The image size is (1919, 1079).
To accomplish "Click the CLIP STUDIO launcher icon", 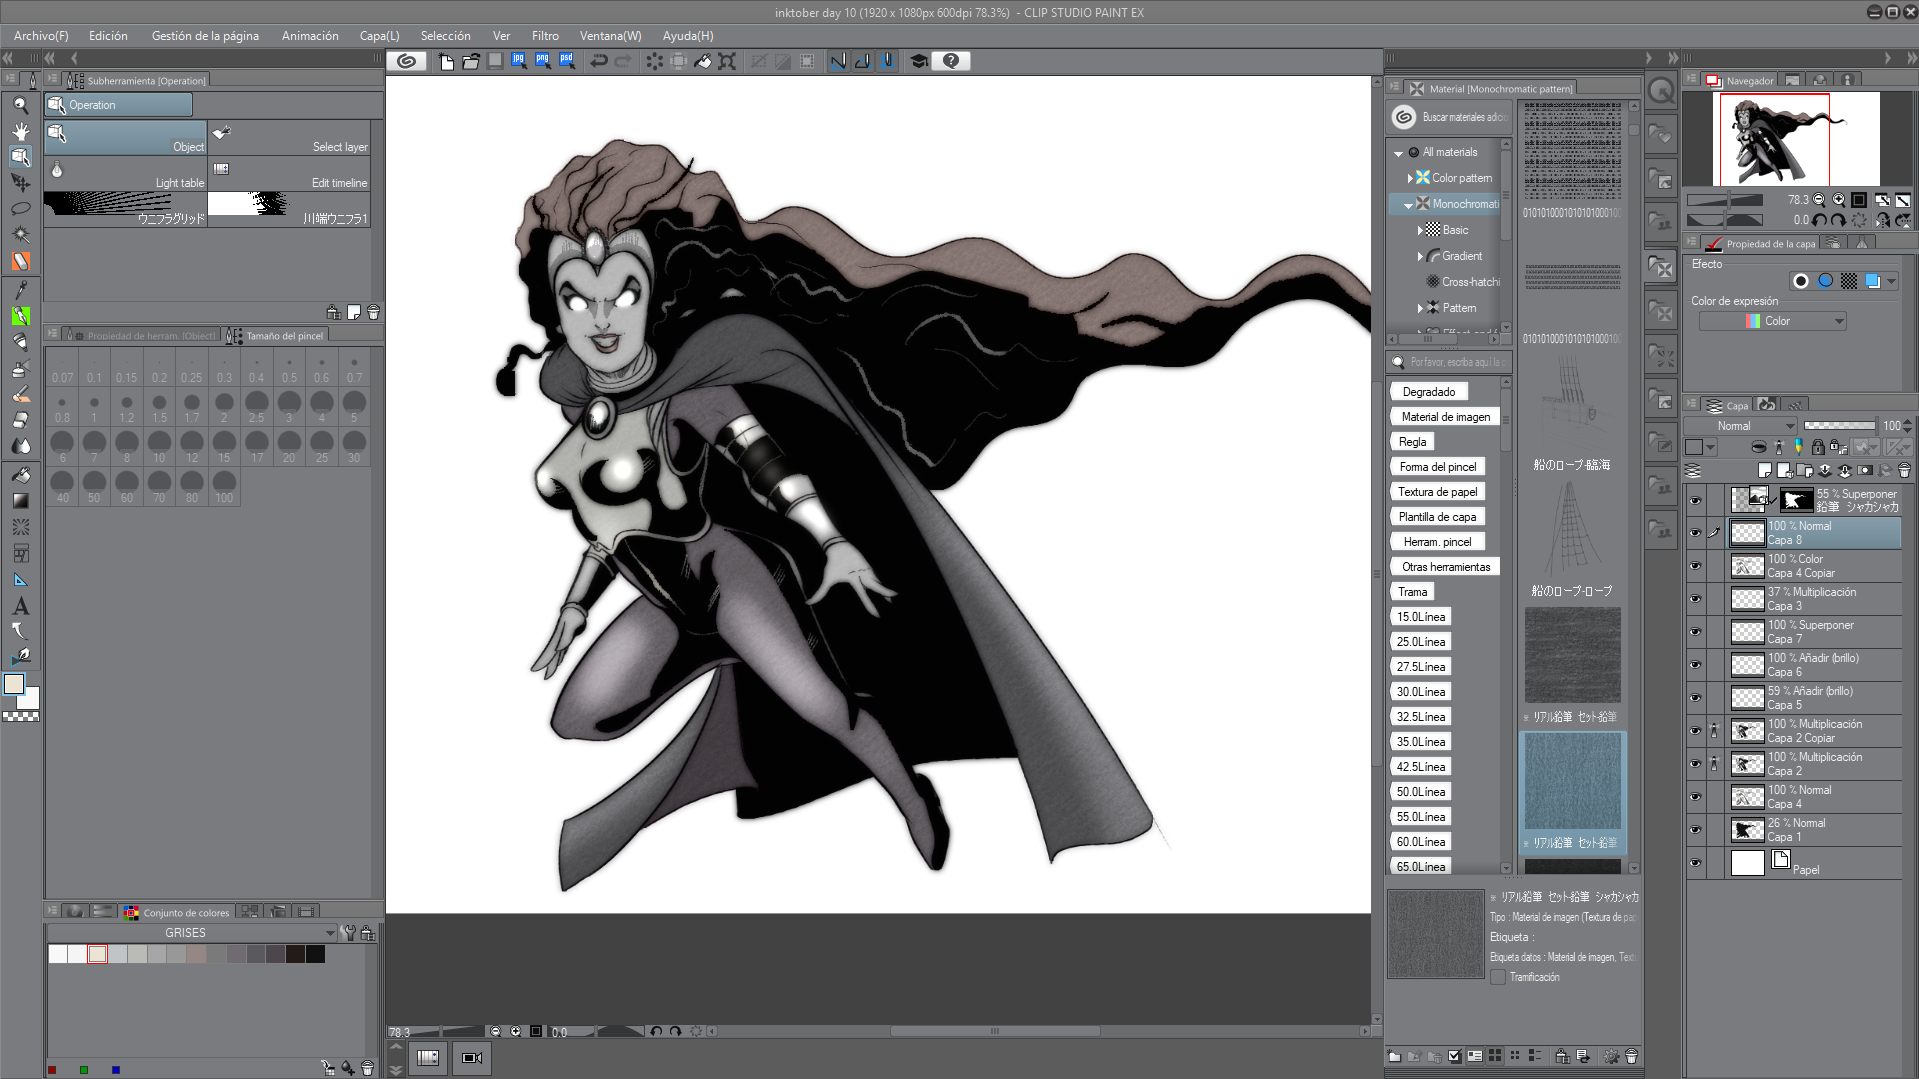I will (x=406, y=61).
